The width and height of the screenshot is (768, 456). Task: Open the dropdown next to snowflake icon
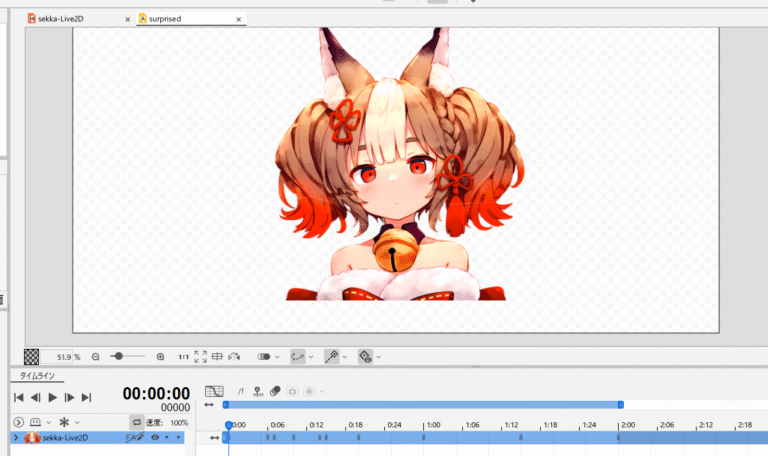click(x=77, y=422)
